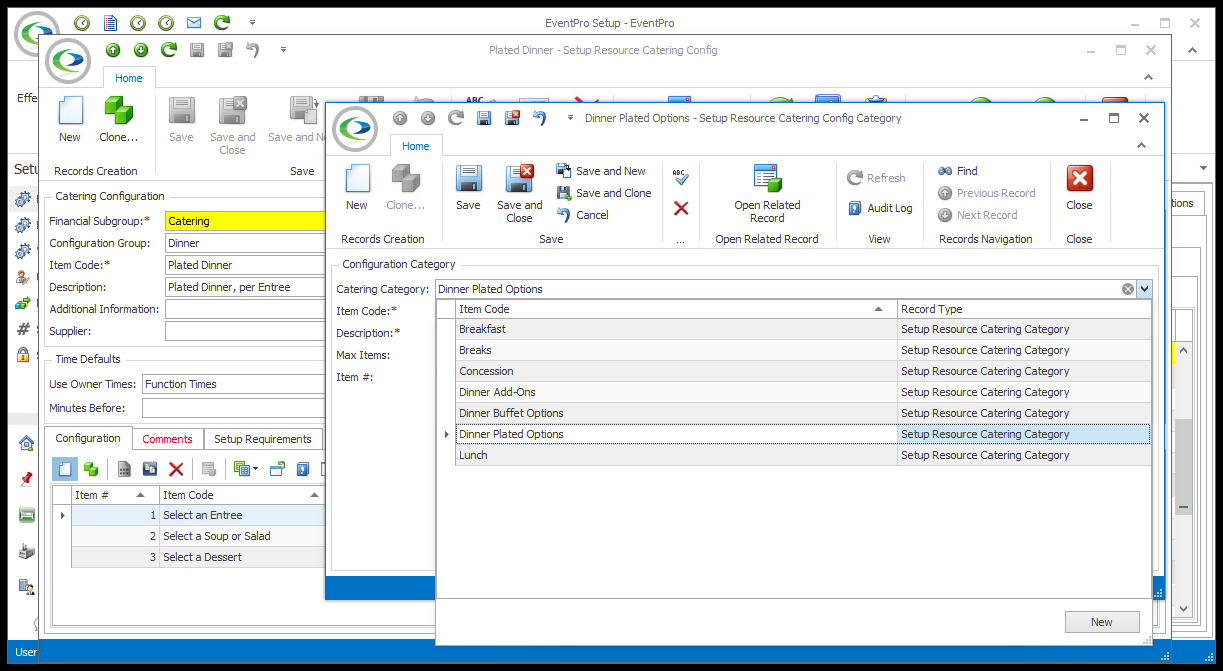Select Lunch in the category list

click(x=803, y=455)
